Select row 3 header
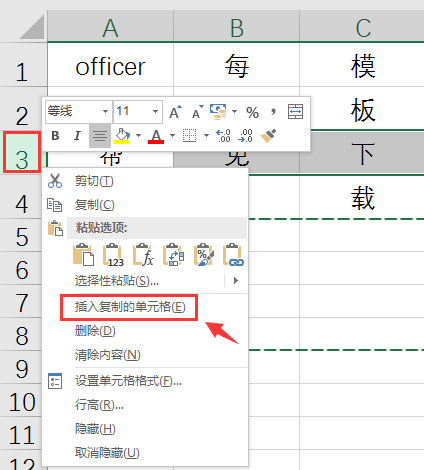The width and height of the screenshot is (424, 470). [22, 152]
